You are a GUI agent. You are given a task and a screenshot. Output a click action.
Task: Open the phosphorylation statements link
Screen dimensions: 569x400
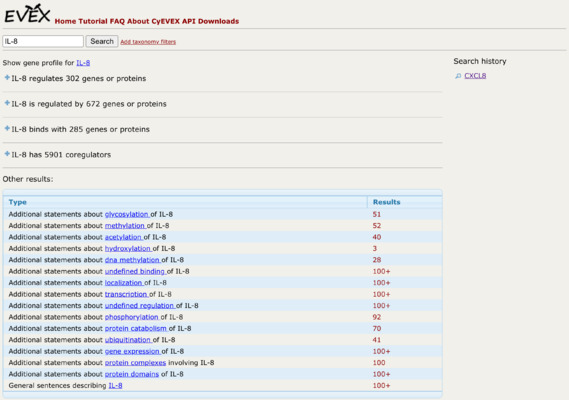132,317
